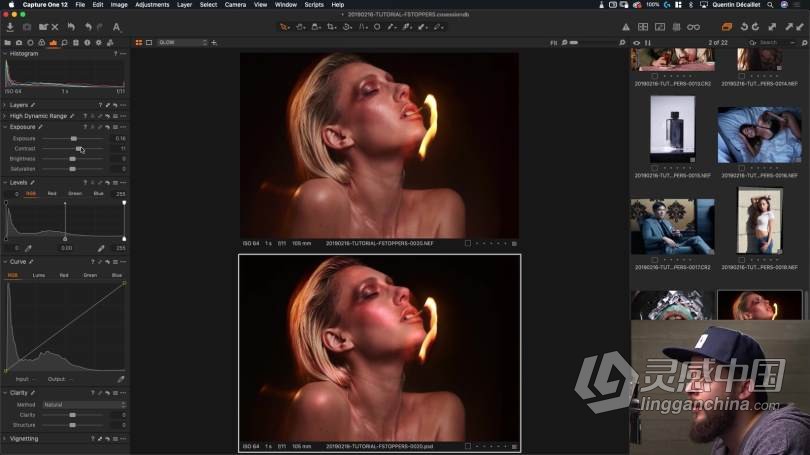
Task: Click the Exposure warning triangle icon
Action: 626,27
